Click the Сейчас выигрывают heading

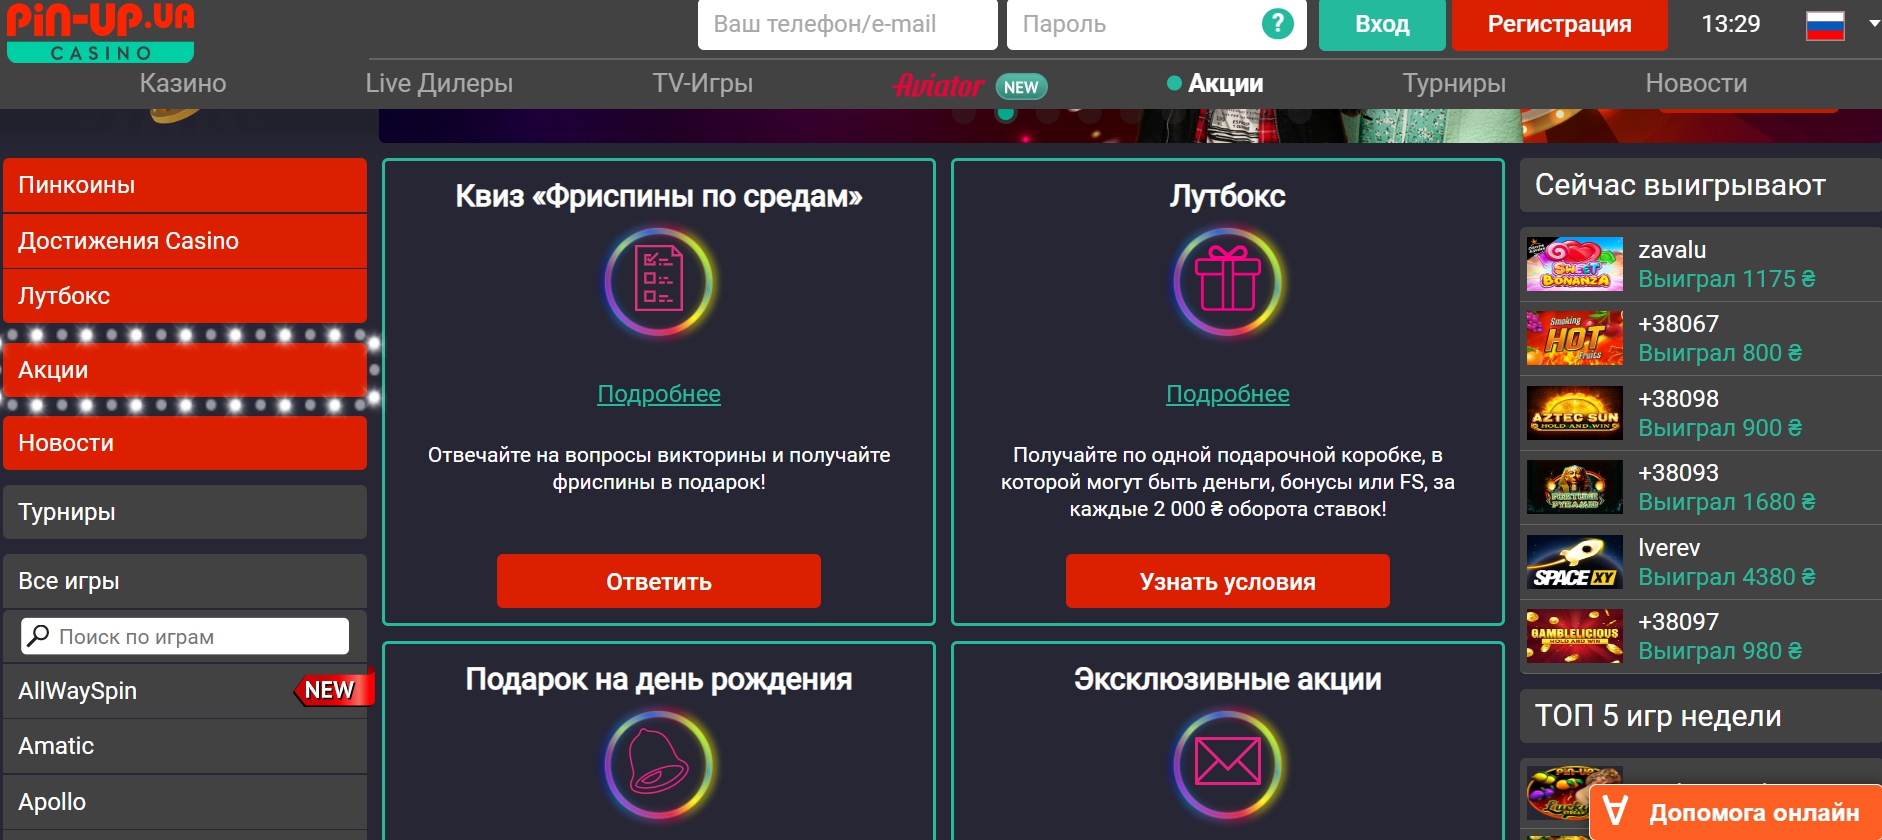tap(1680, 185)
